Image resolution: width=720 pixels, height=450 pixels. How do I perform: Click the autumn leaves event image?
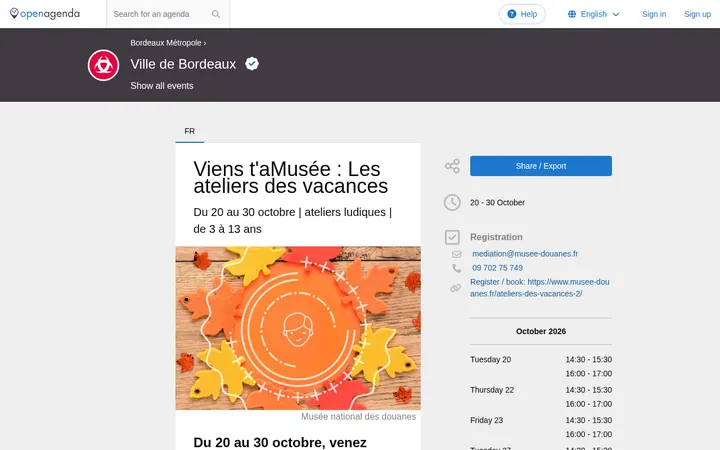point(298,328)
